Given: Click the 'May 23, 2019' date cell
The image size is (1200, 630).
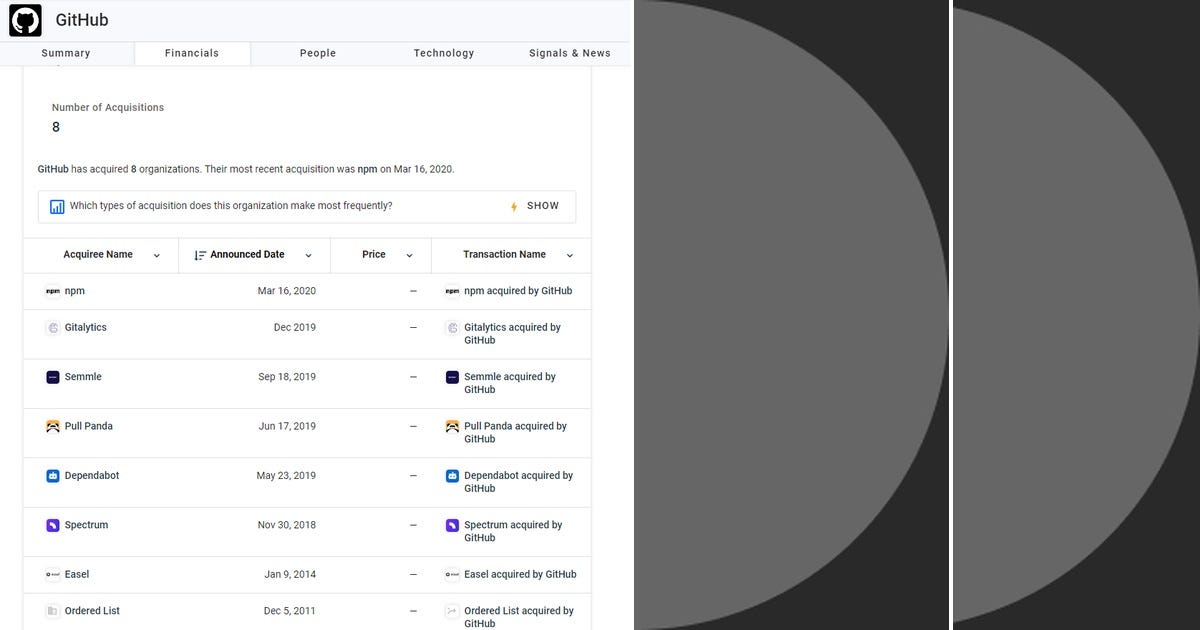Looking at the screenshot, I should pos(286,476).
